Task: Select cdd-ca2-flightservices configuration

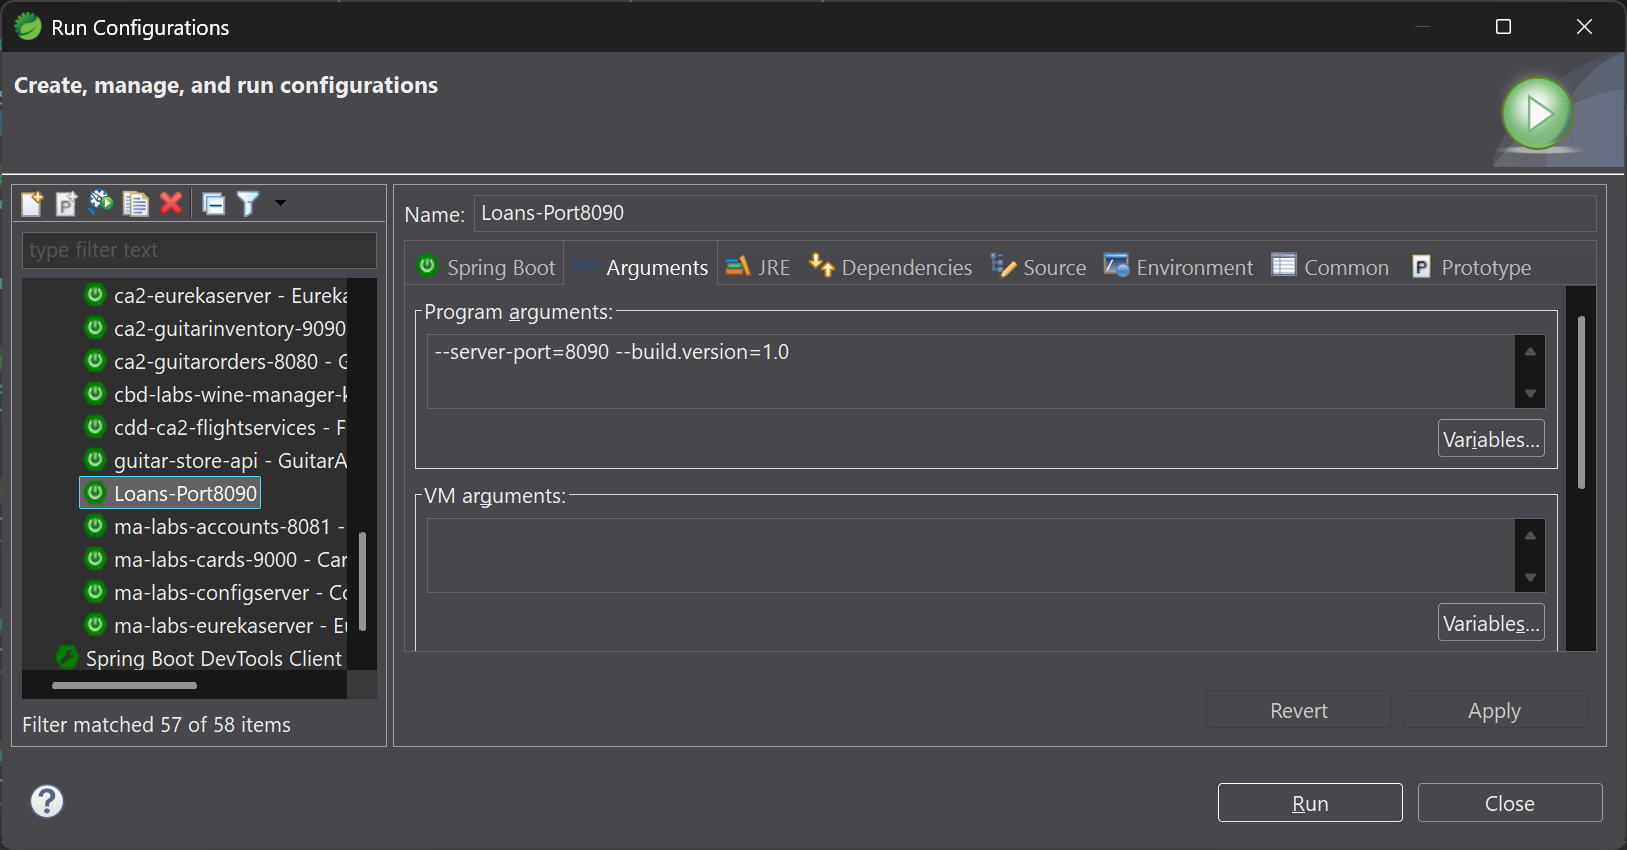Action: 215,428
